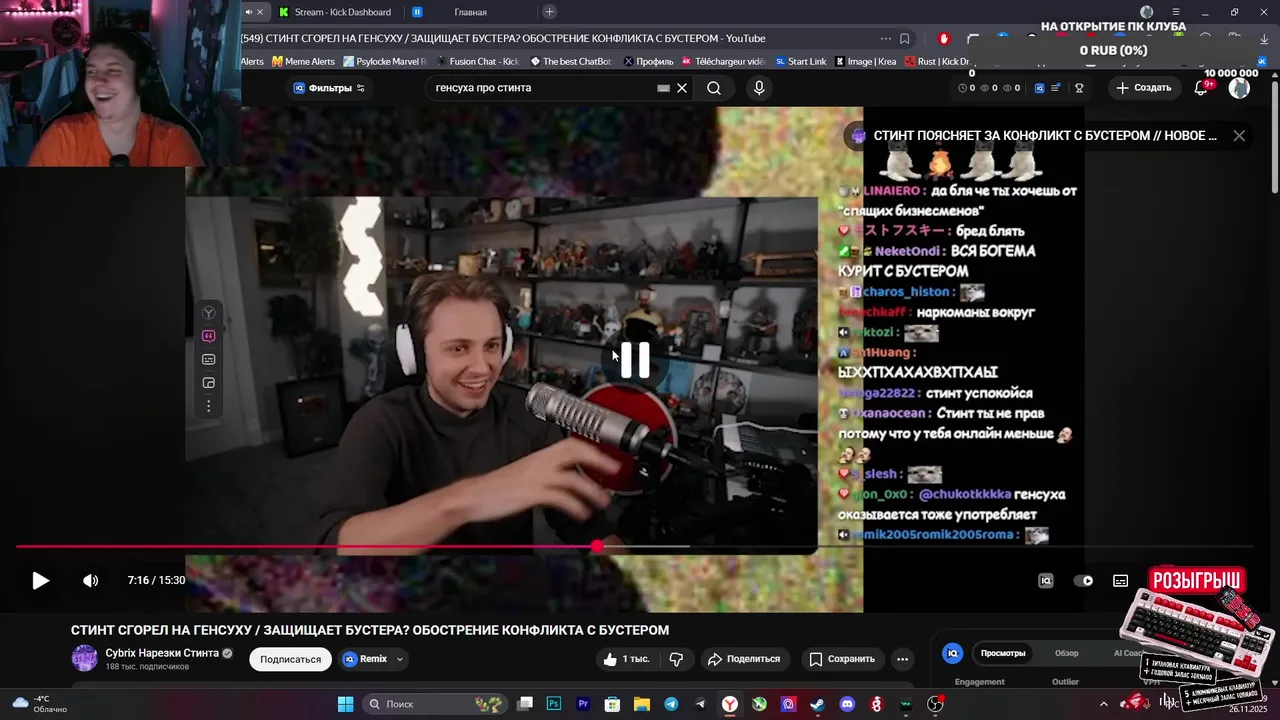Open the Meme Alerts bookmark

click(303, 61)
